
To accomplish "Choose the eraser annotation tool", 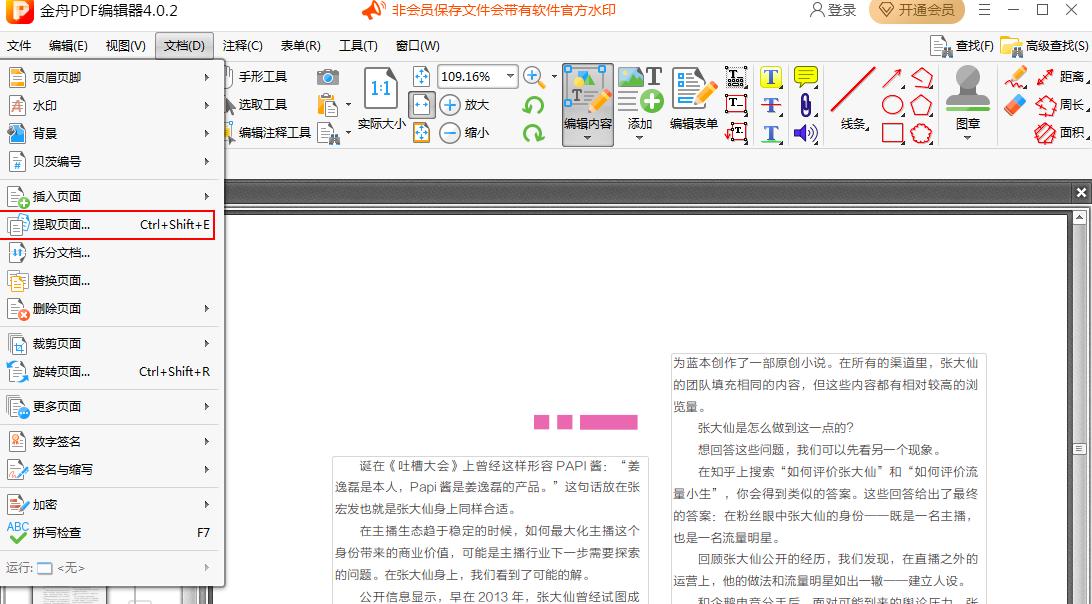I will [1016, 105].
